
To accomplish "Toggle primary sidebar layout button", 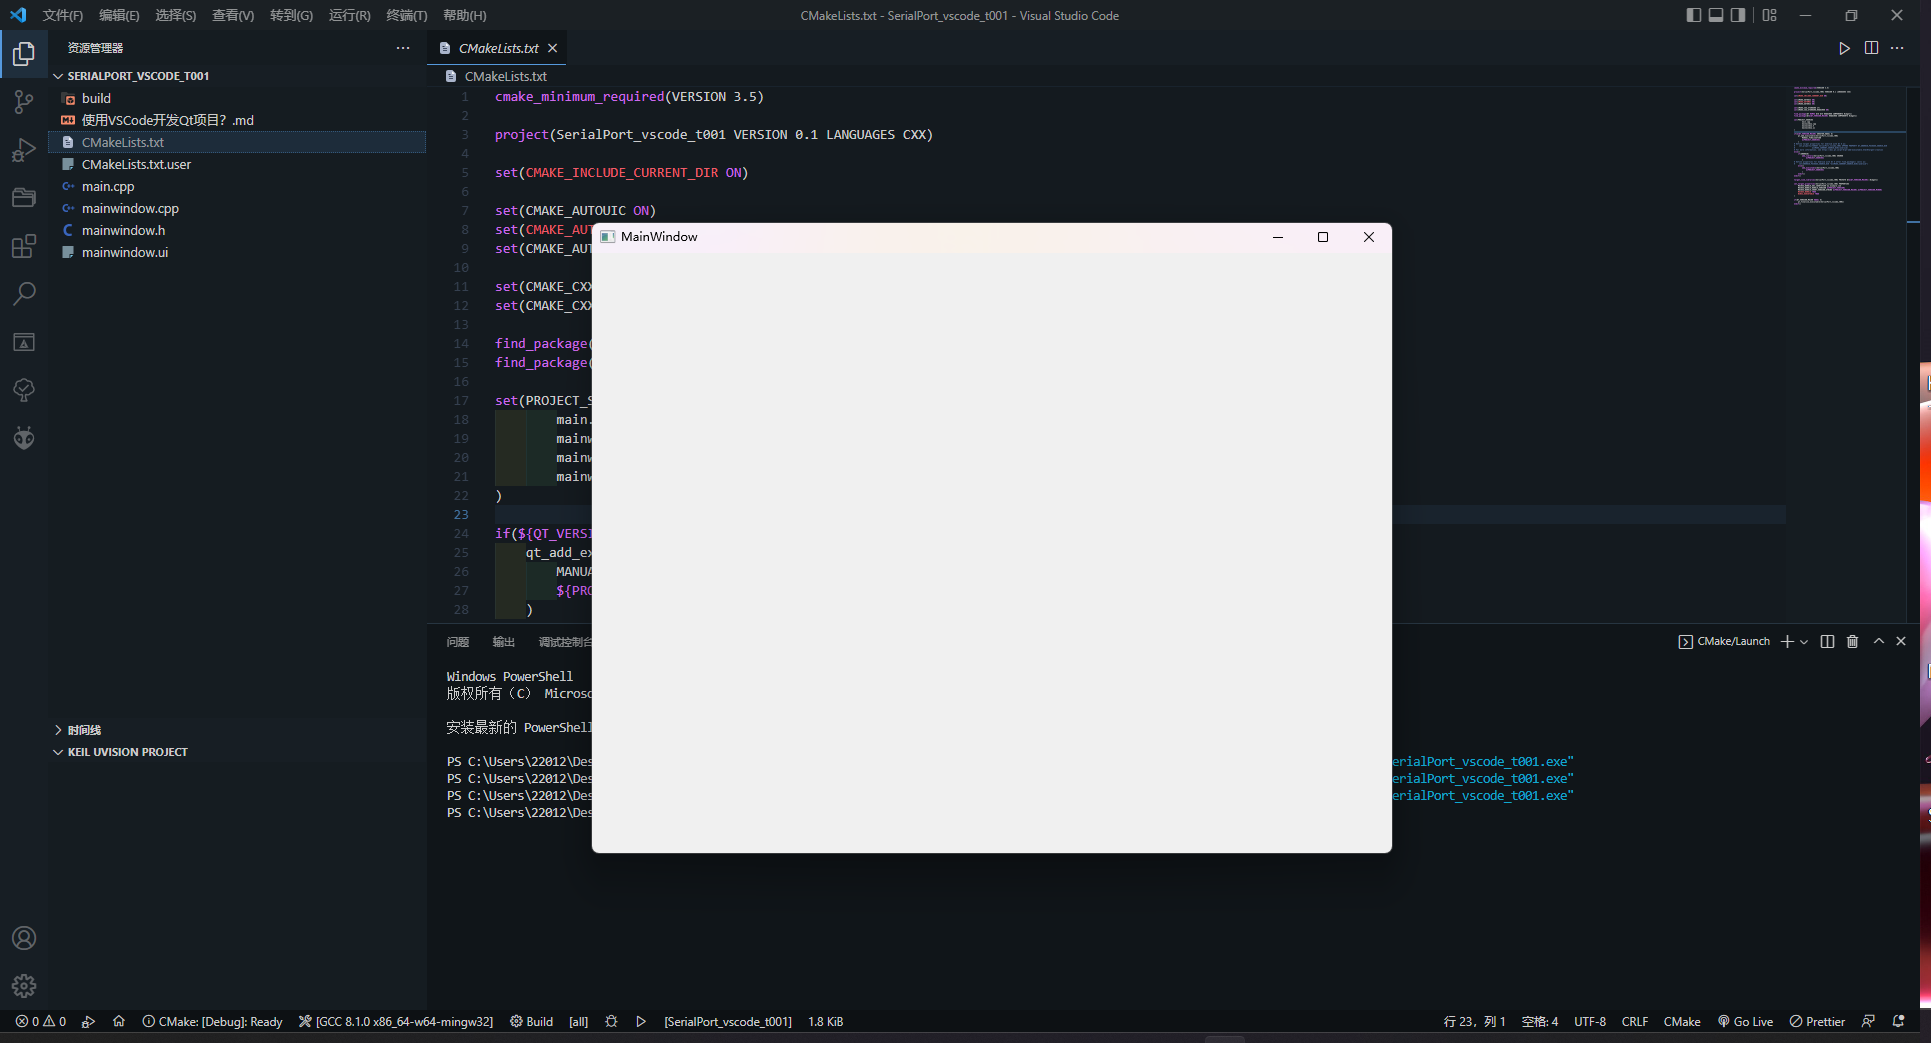I will click(1693, 15).
